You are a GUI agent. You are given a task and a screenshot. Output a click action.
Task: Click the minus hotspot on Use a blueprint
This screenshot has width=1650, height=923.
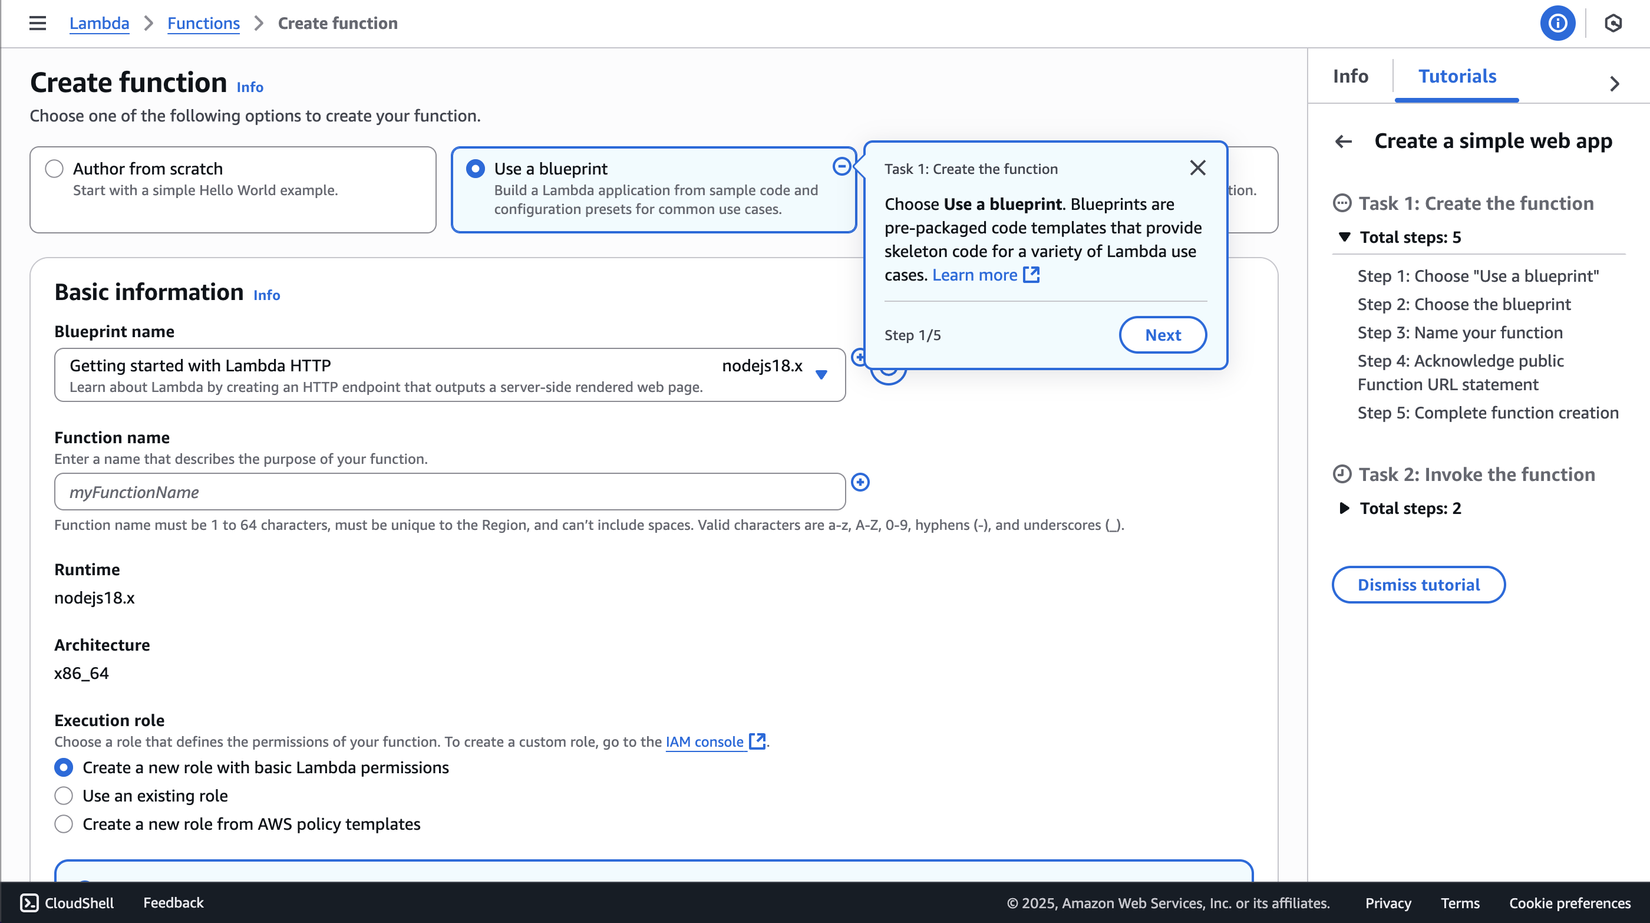(x=842, y=166)
